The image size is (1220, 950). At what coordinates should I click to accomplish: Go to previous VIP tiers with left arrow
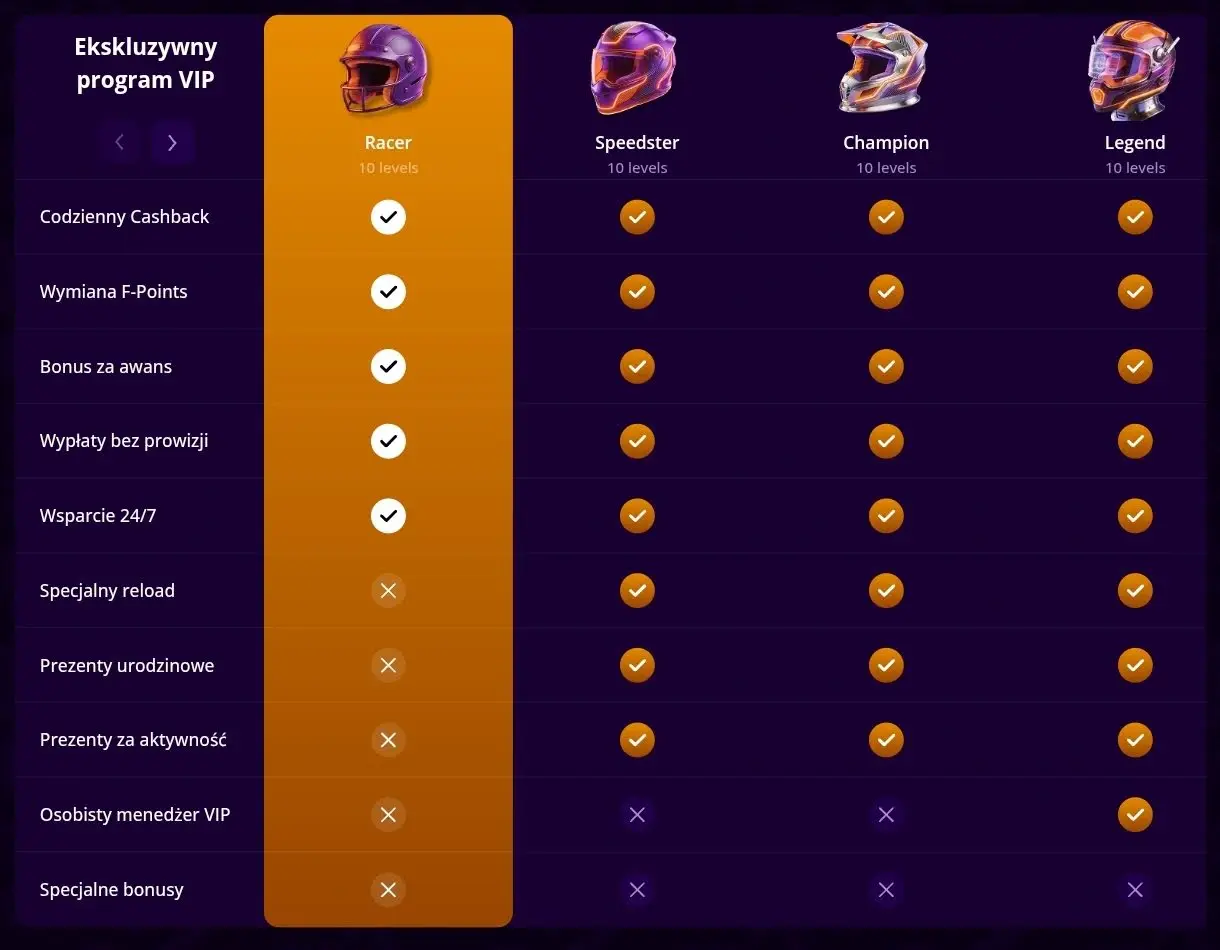tap(120, 143)
